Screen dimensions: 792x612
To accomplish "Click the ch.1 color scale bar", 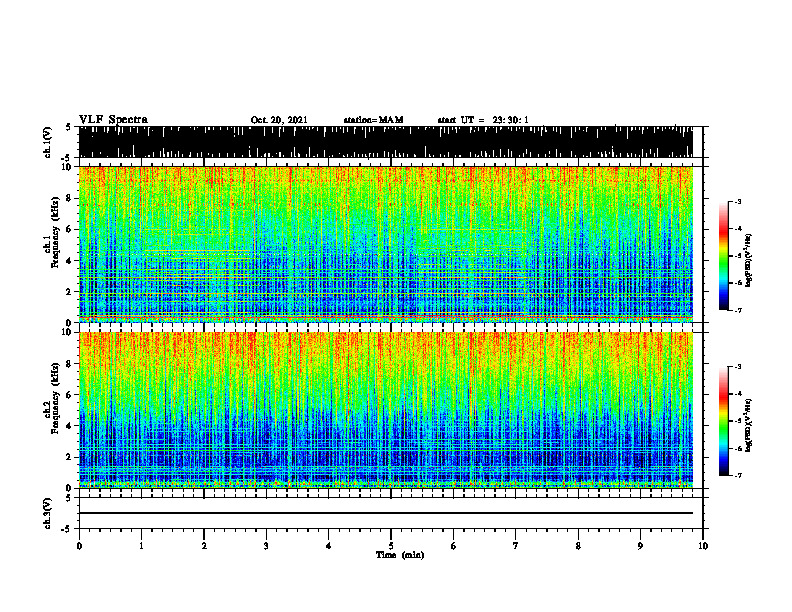I will point(724,256).
